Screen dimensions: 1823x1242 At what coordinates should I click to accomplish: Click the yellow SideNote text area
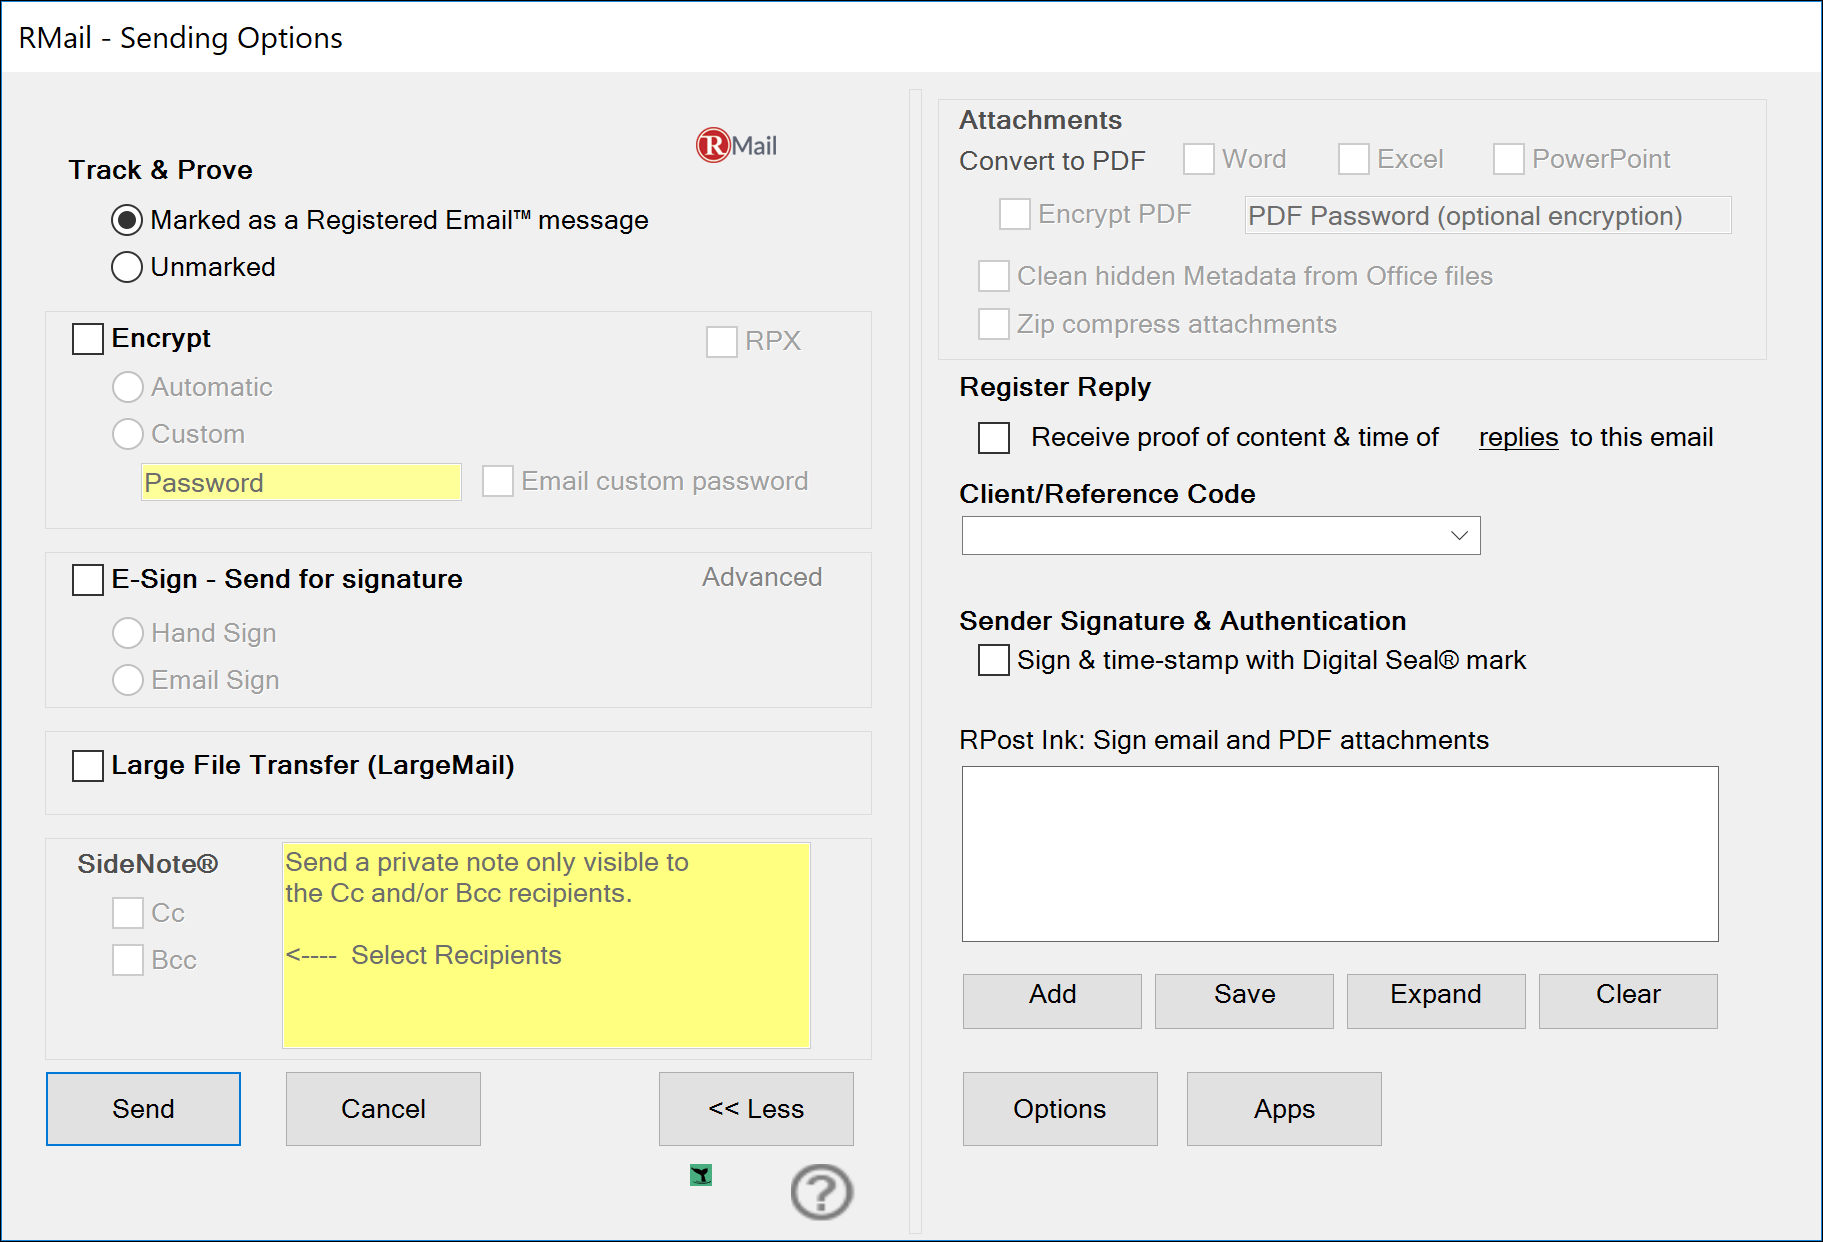(546, 945)
